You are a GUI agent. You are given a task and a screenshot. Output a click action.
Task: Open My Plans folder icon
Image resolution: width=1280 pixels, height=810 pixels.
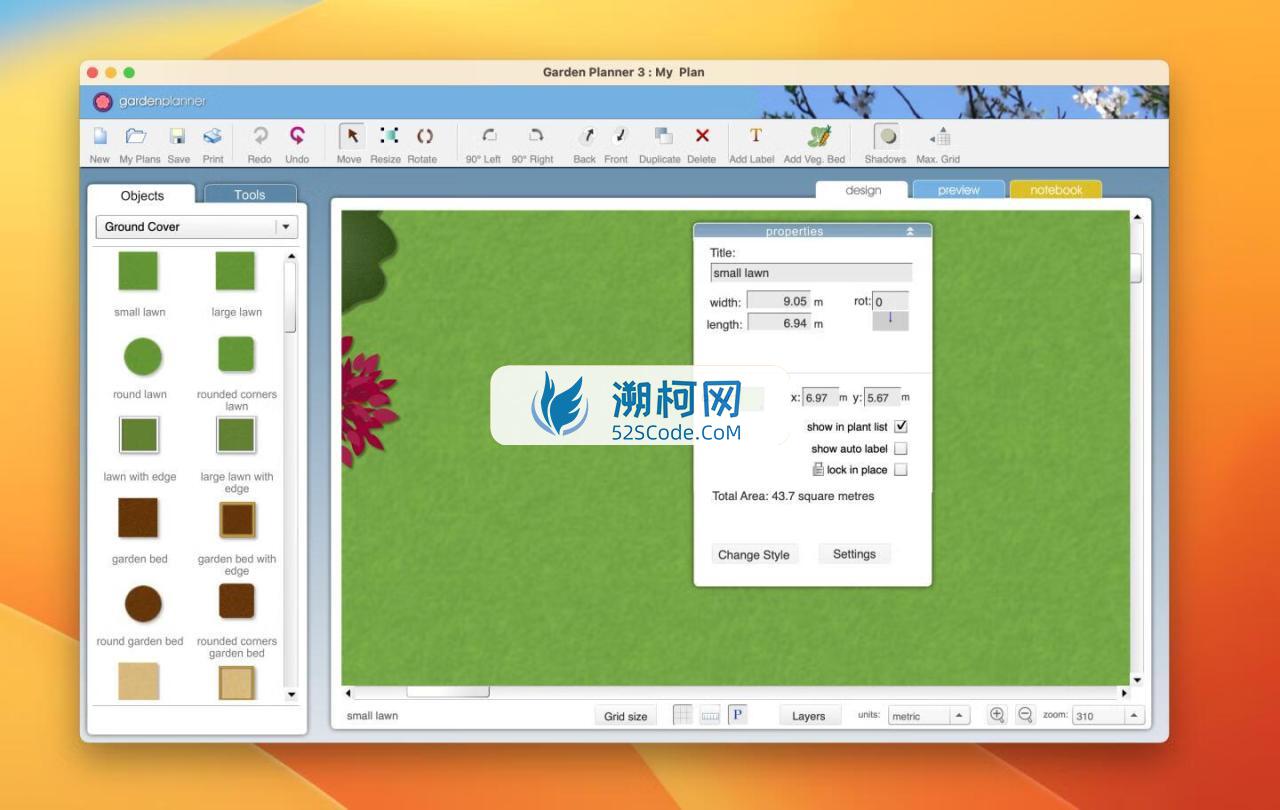136,136
